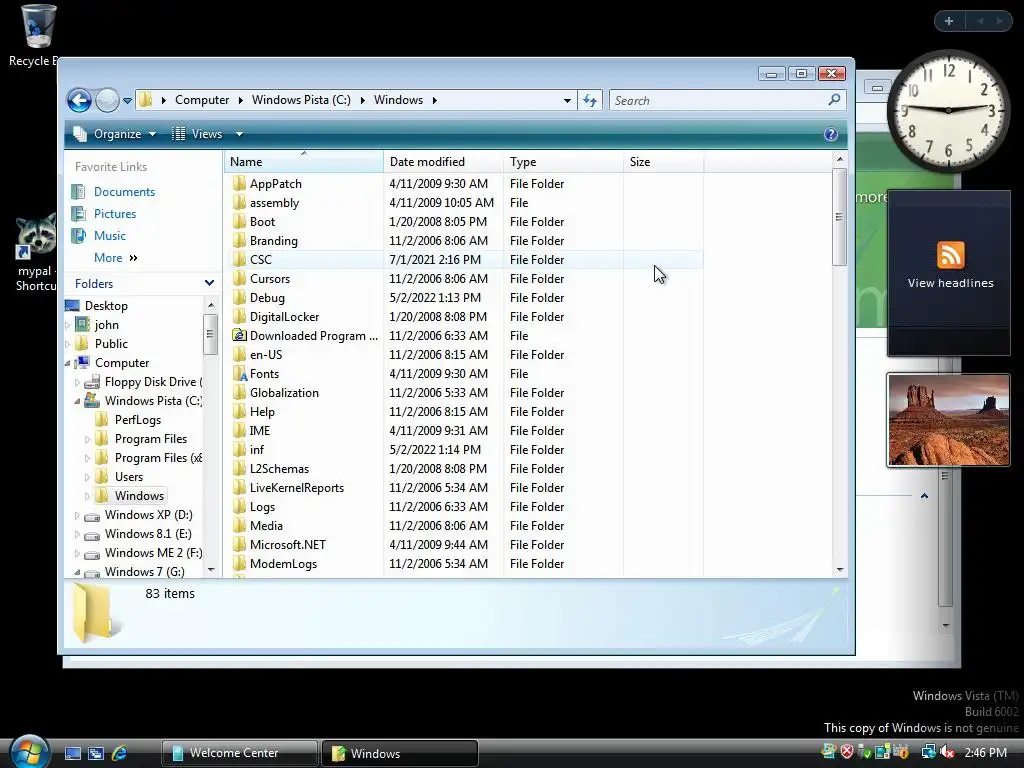Screen dimensions: 1024x768
Task: Click the View headlines feed gadget
Action: click(949, 273)
